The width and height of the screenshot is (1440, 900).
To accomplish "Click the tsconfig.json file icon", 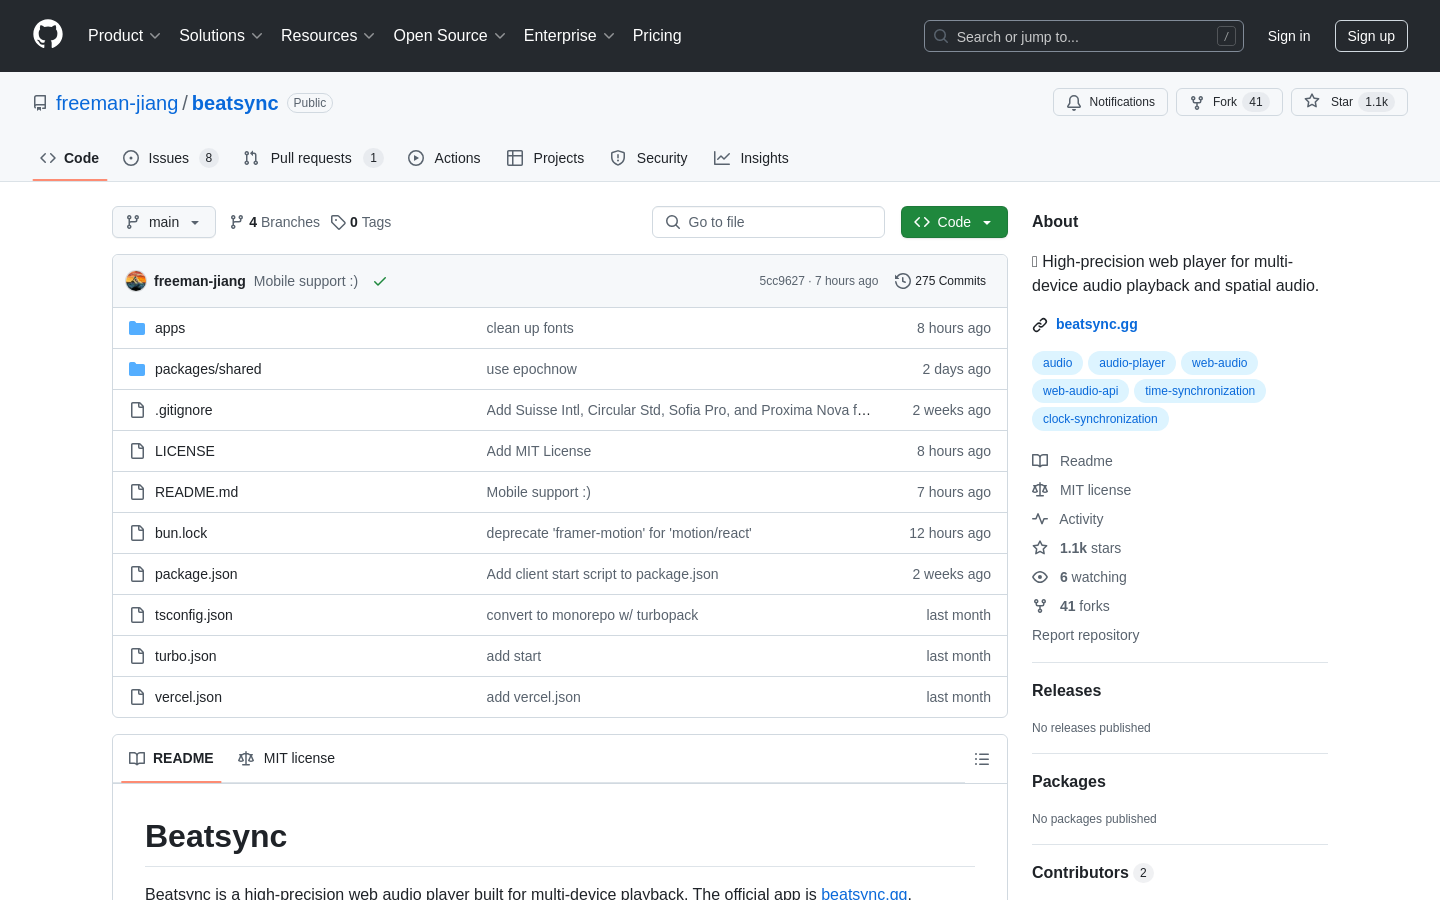I will (x=137, y=615).
